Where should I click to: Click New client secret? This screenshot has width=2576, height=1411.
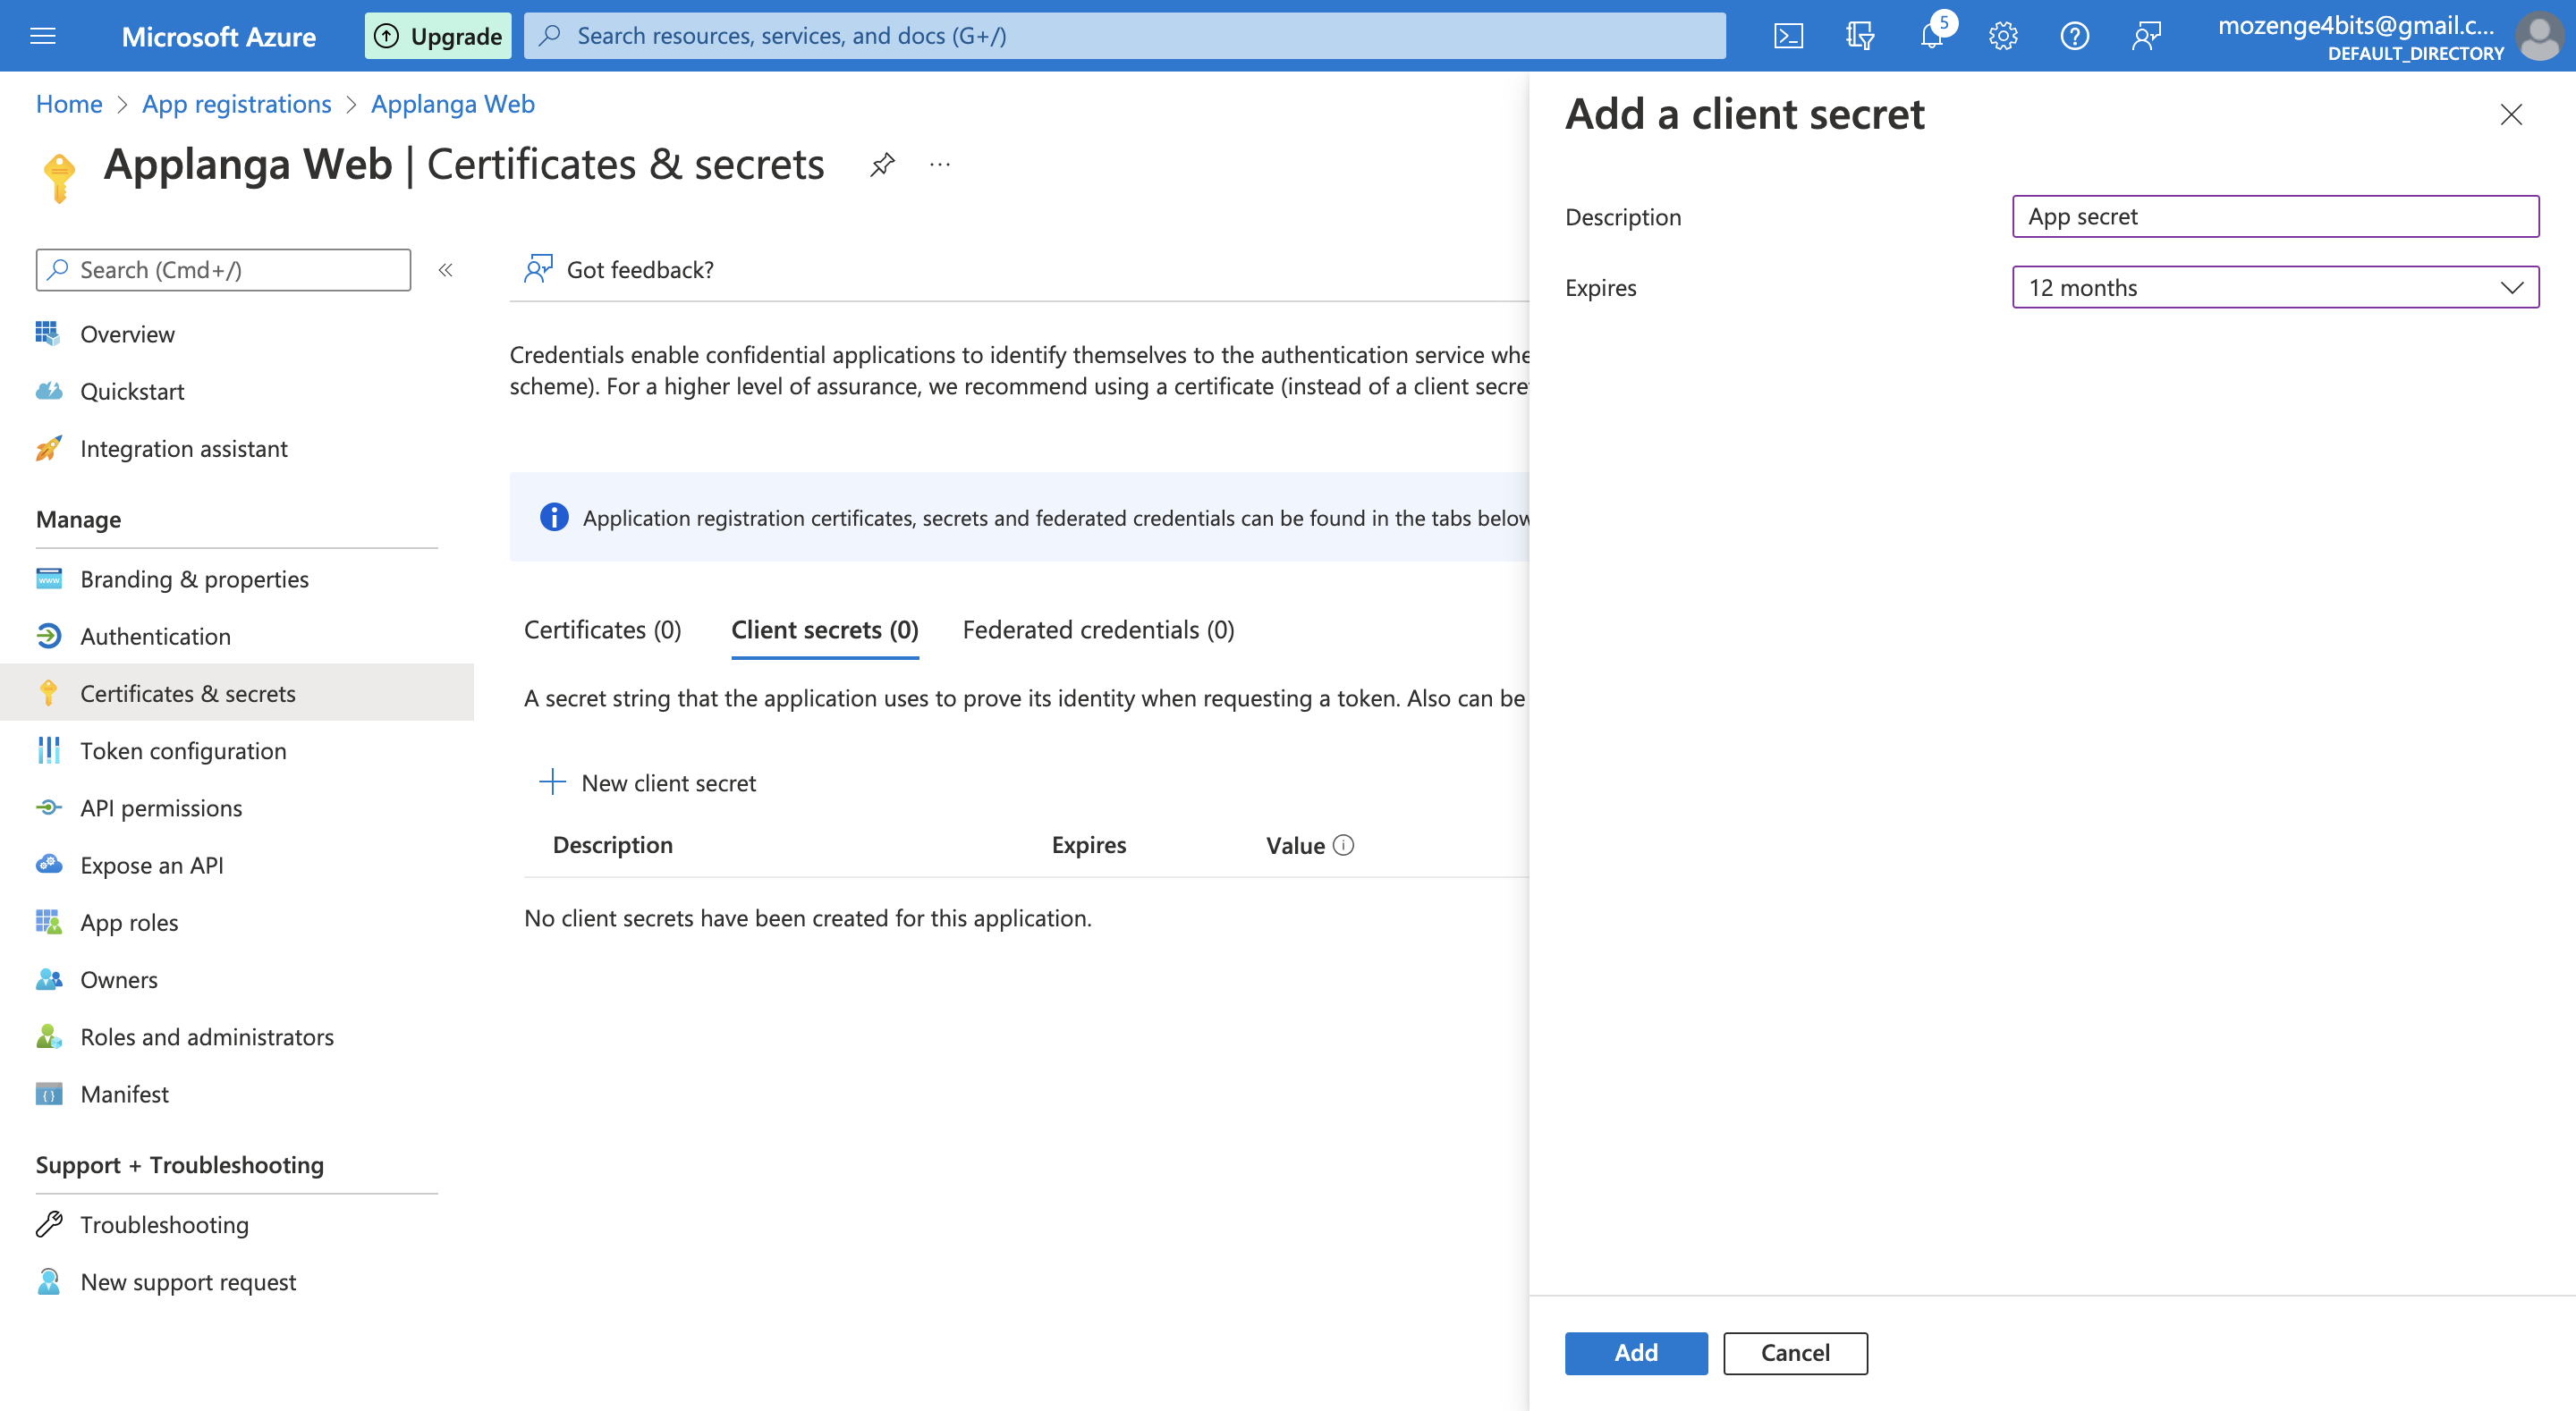[648, 782]
